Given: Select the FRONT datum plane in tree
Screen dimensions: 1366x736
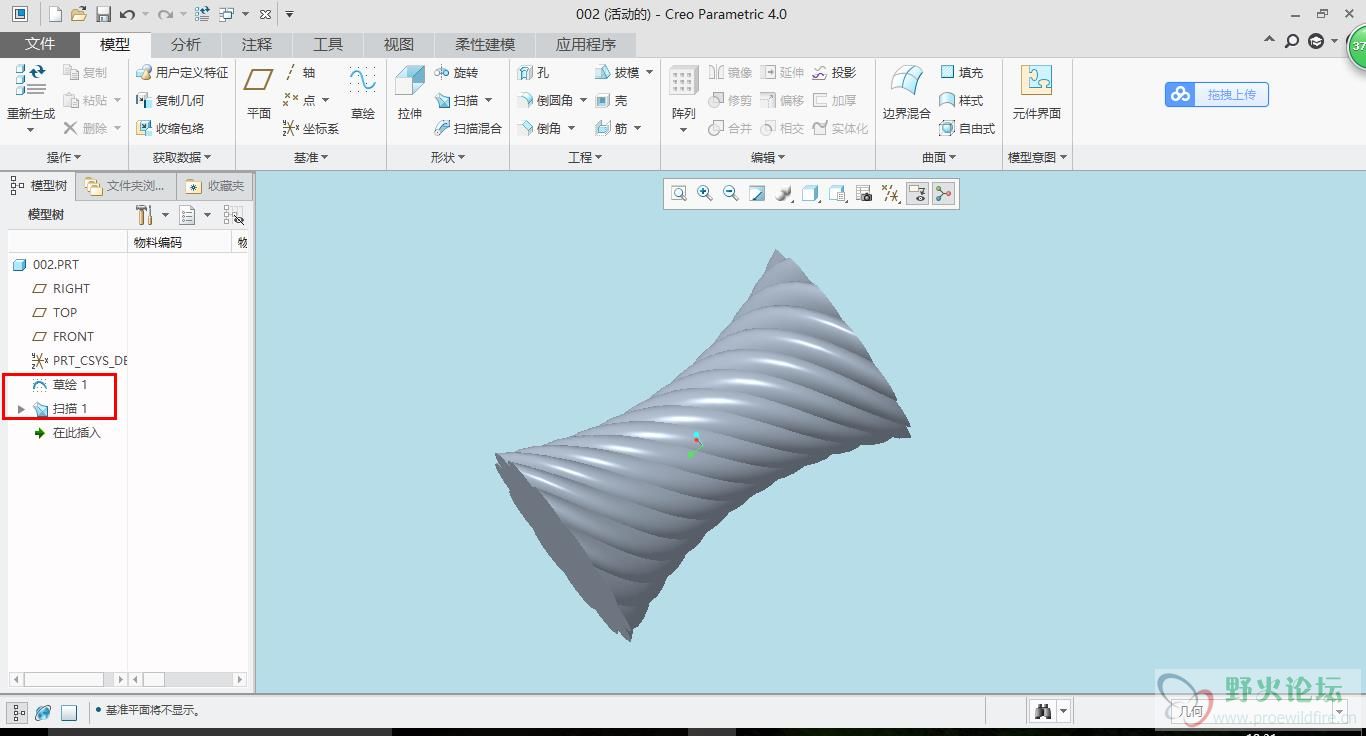Looking at the screenshot, I should (x=63, y=337).
